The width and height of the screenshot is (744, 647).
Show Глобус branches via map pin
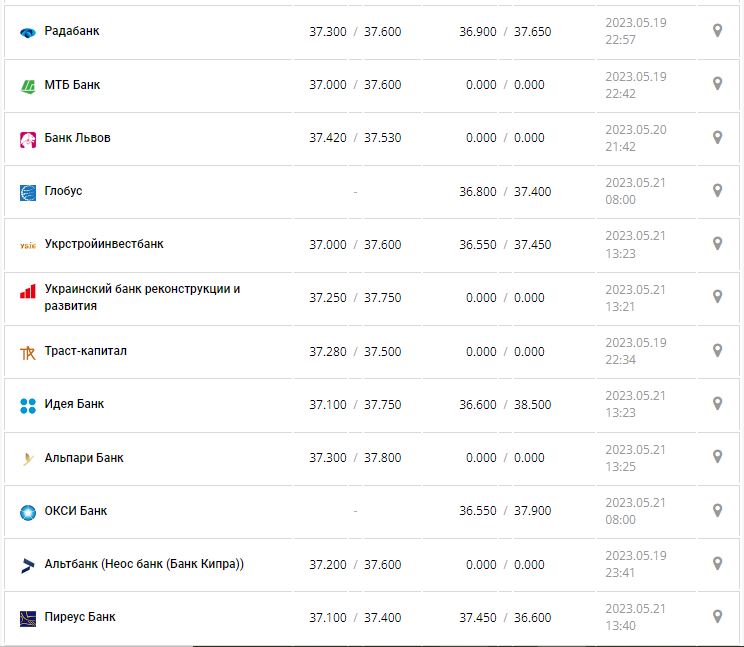tap(717, 190)
